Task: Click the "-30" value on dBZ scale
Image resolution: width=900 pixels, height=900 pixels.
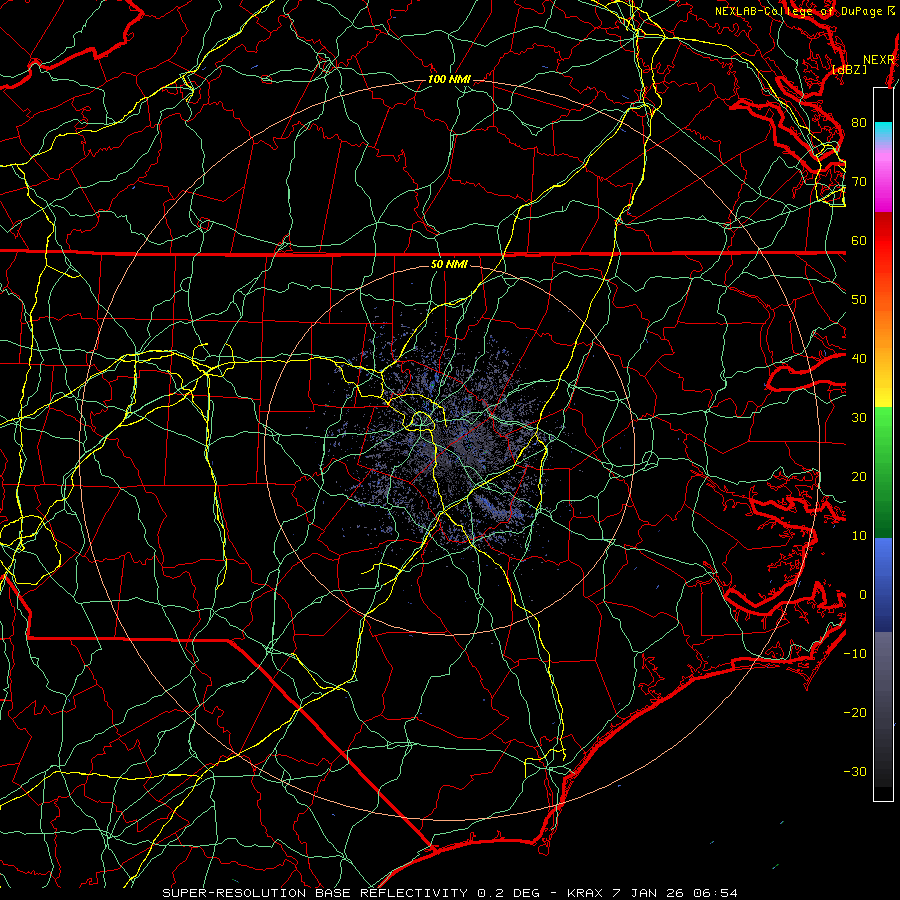Action: [x=855, y=772]
